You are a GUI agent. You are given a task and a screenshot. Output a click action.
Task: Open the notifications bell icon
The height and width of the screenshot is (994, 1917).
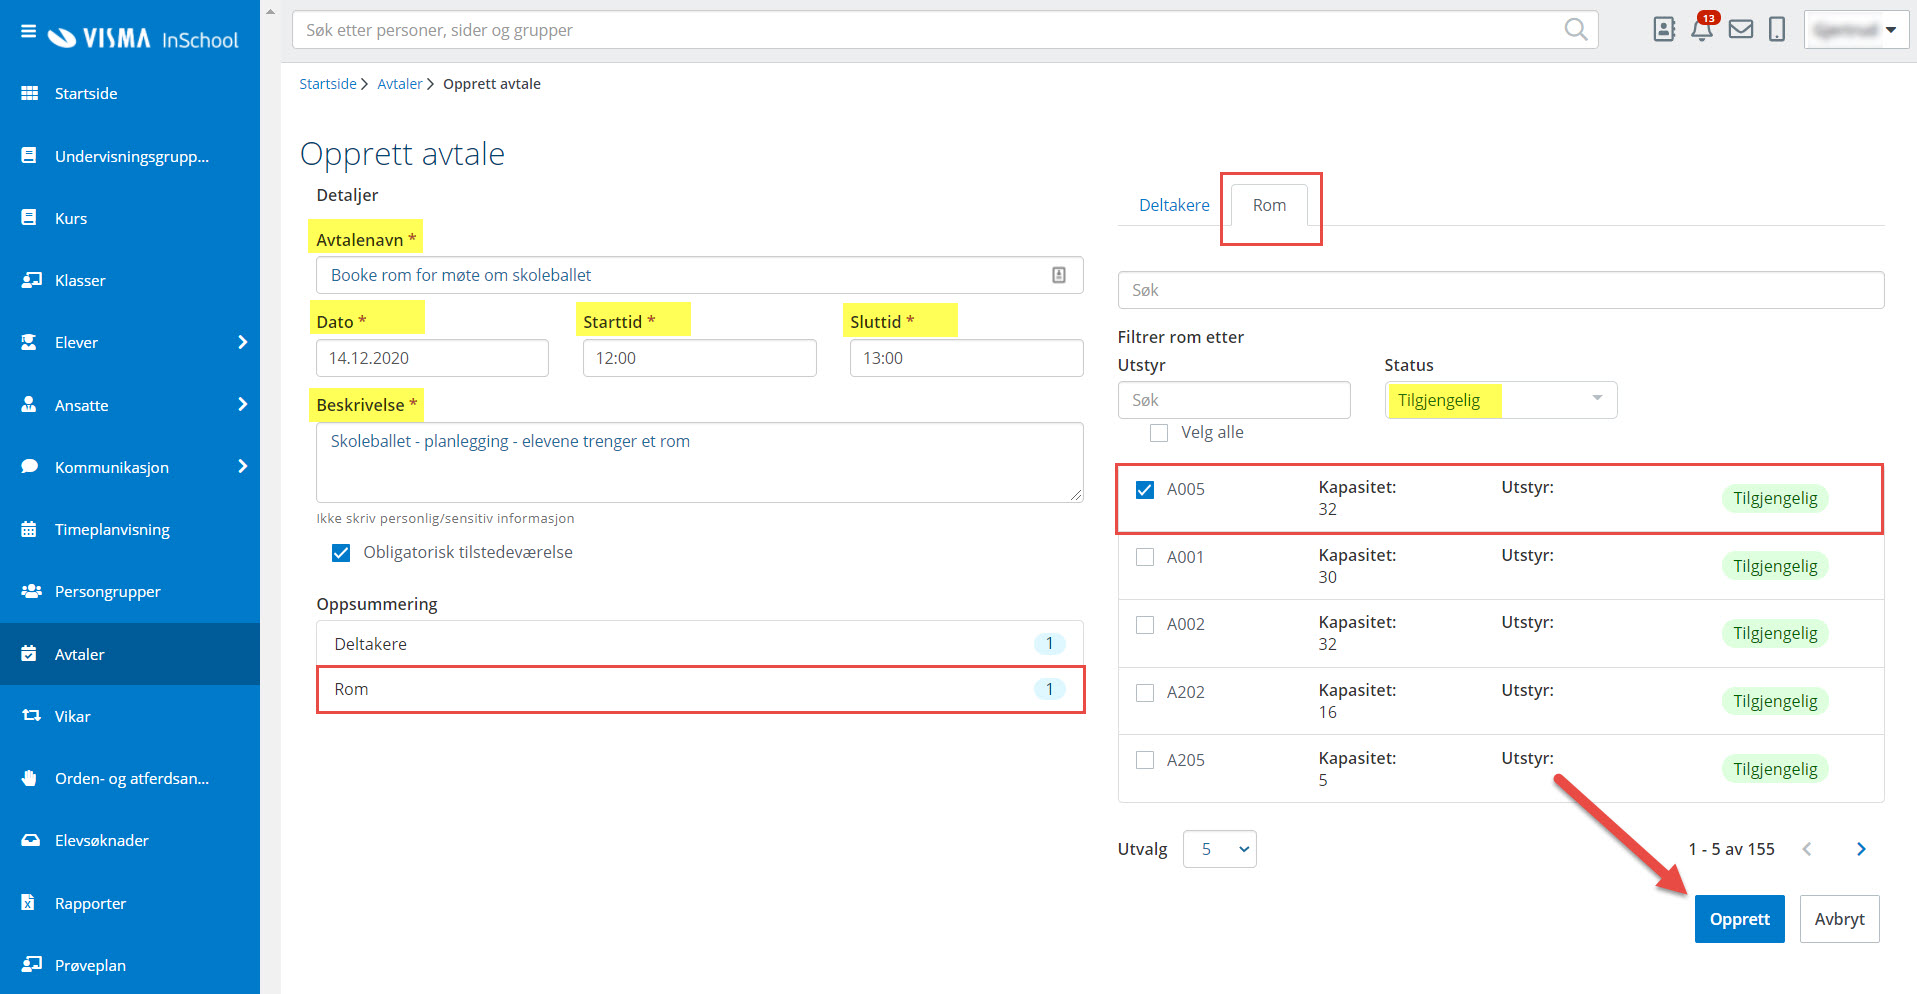pyautogui.click(x=1702, y=29)
